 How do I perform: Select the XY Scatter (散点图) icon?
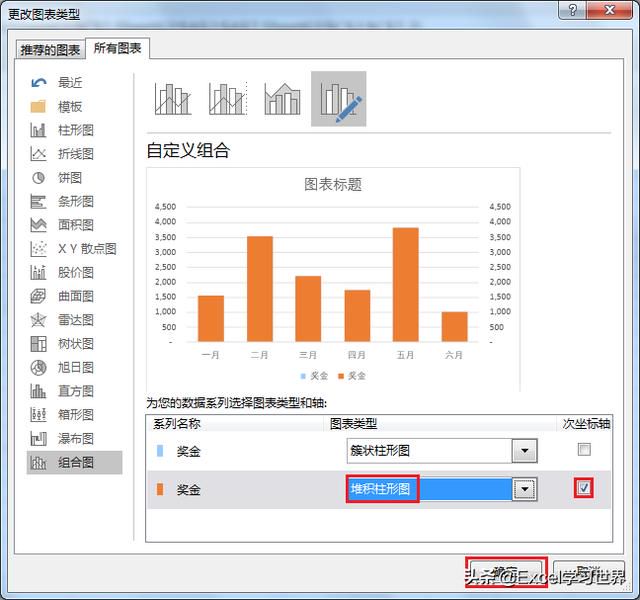pos(38,249)
